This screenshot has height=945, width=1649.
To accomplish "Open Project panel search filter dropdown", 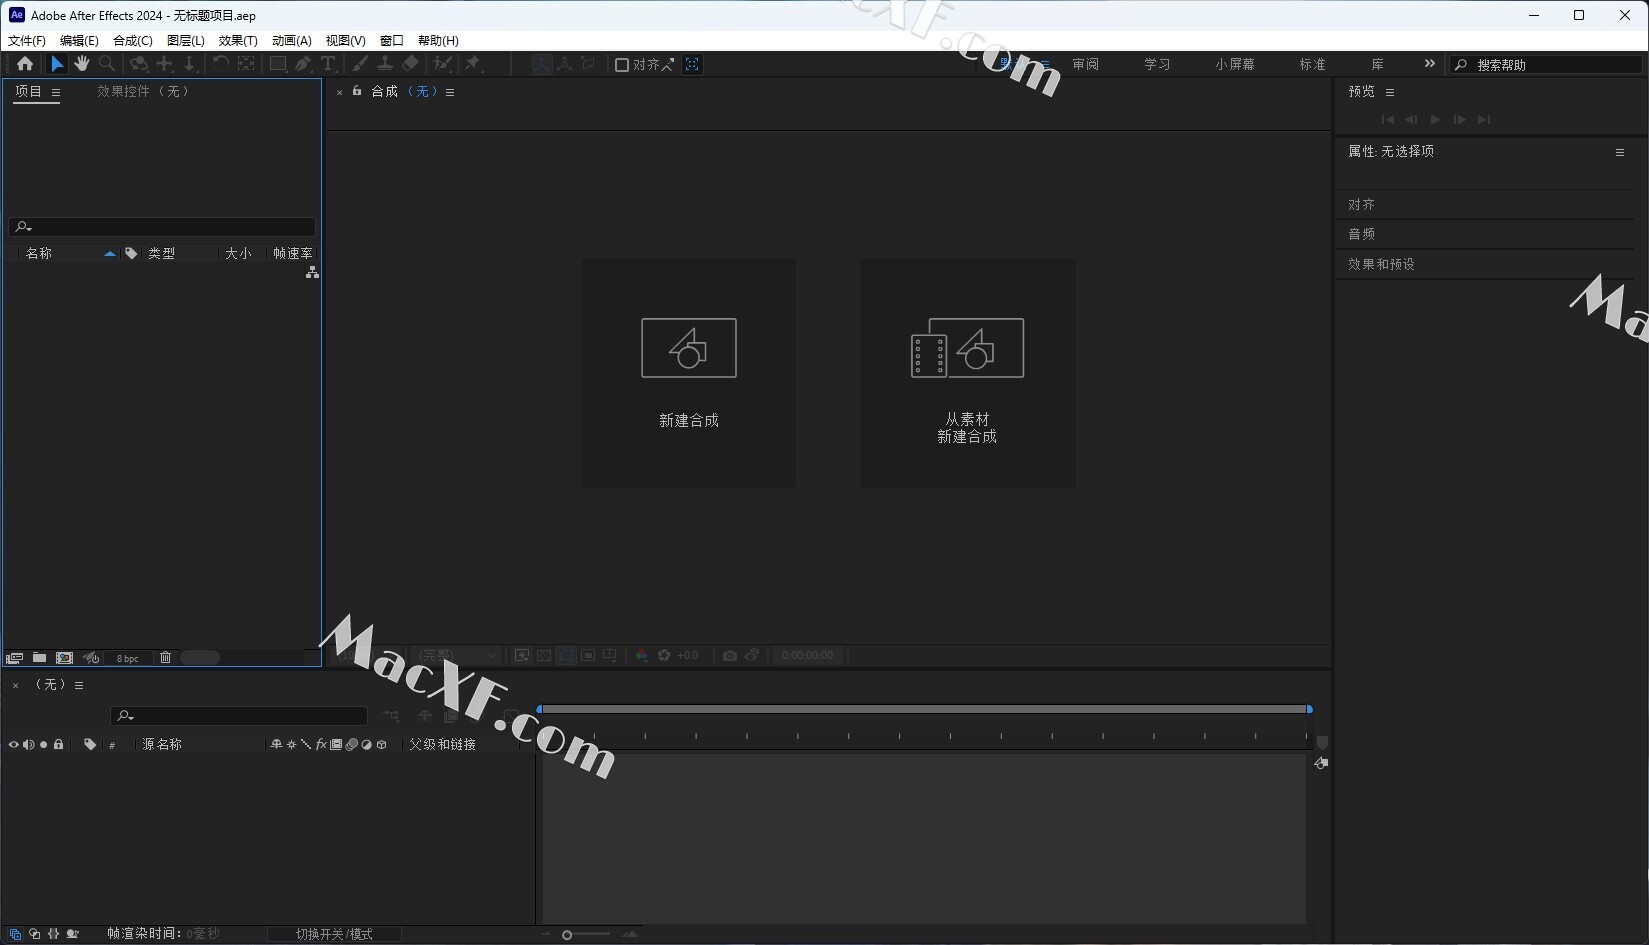I will pos(24,227).
